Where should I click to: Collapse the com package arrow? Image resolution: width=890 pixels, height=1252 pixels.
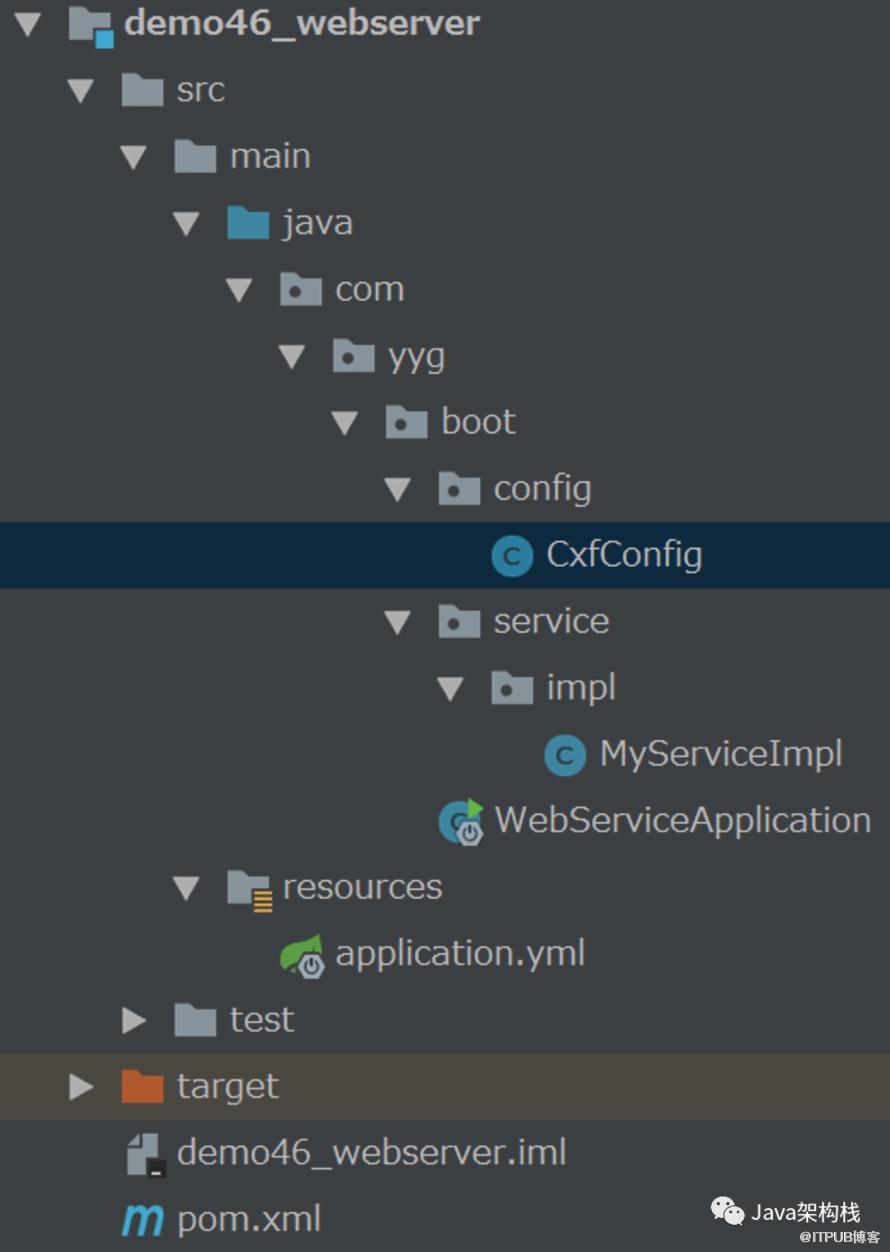pyautogui.click(x=239, y=290)
